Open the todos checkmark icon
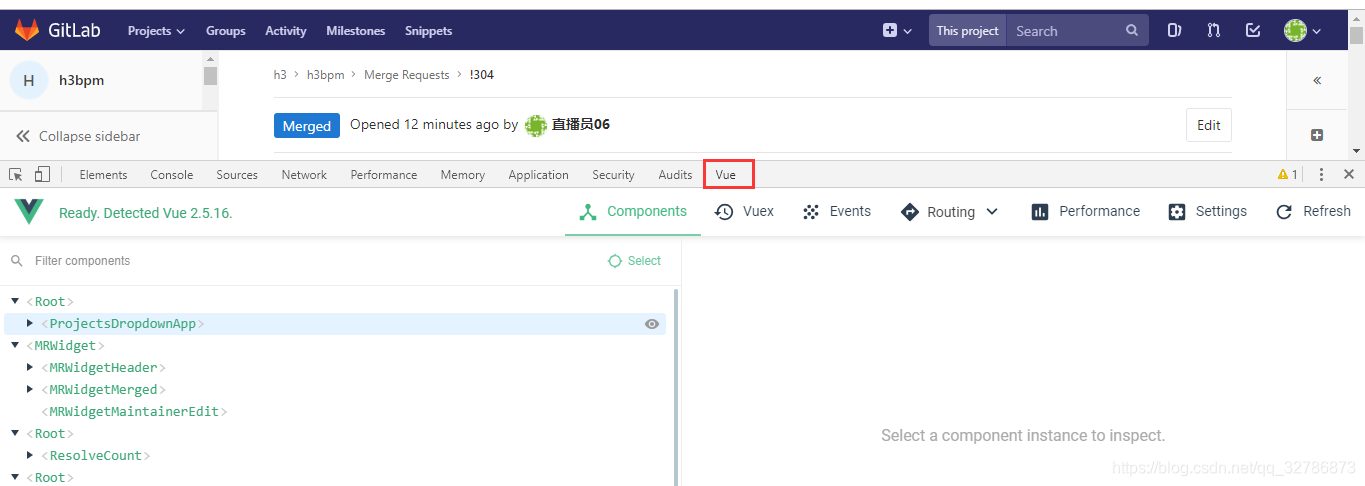This screenshot has height=486, width=1365. pos(1253,31)
